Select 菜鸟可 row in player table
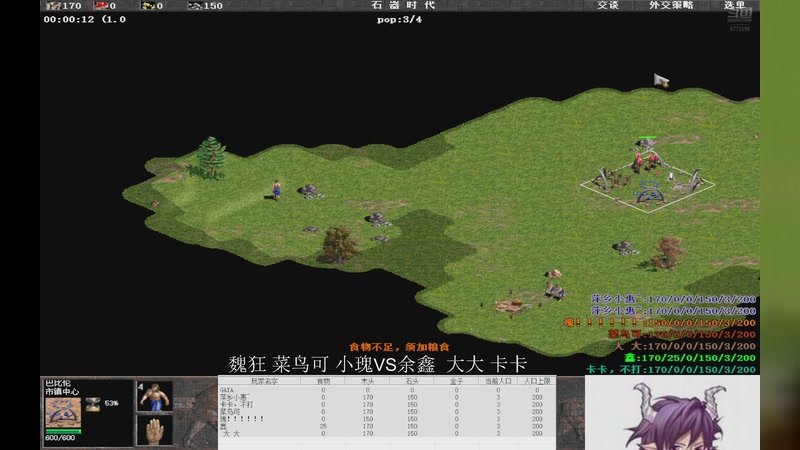The image size is (800, 450). [x=387, y=411]
